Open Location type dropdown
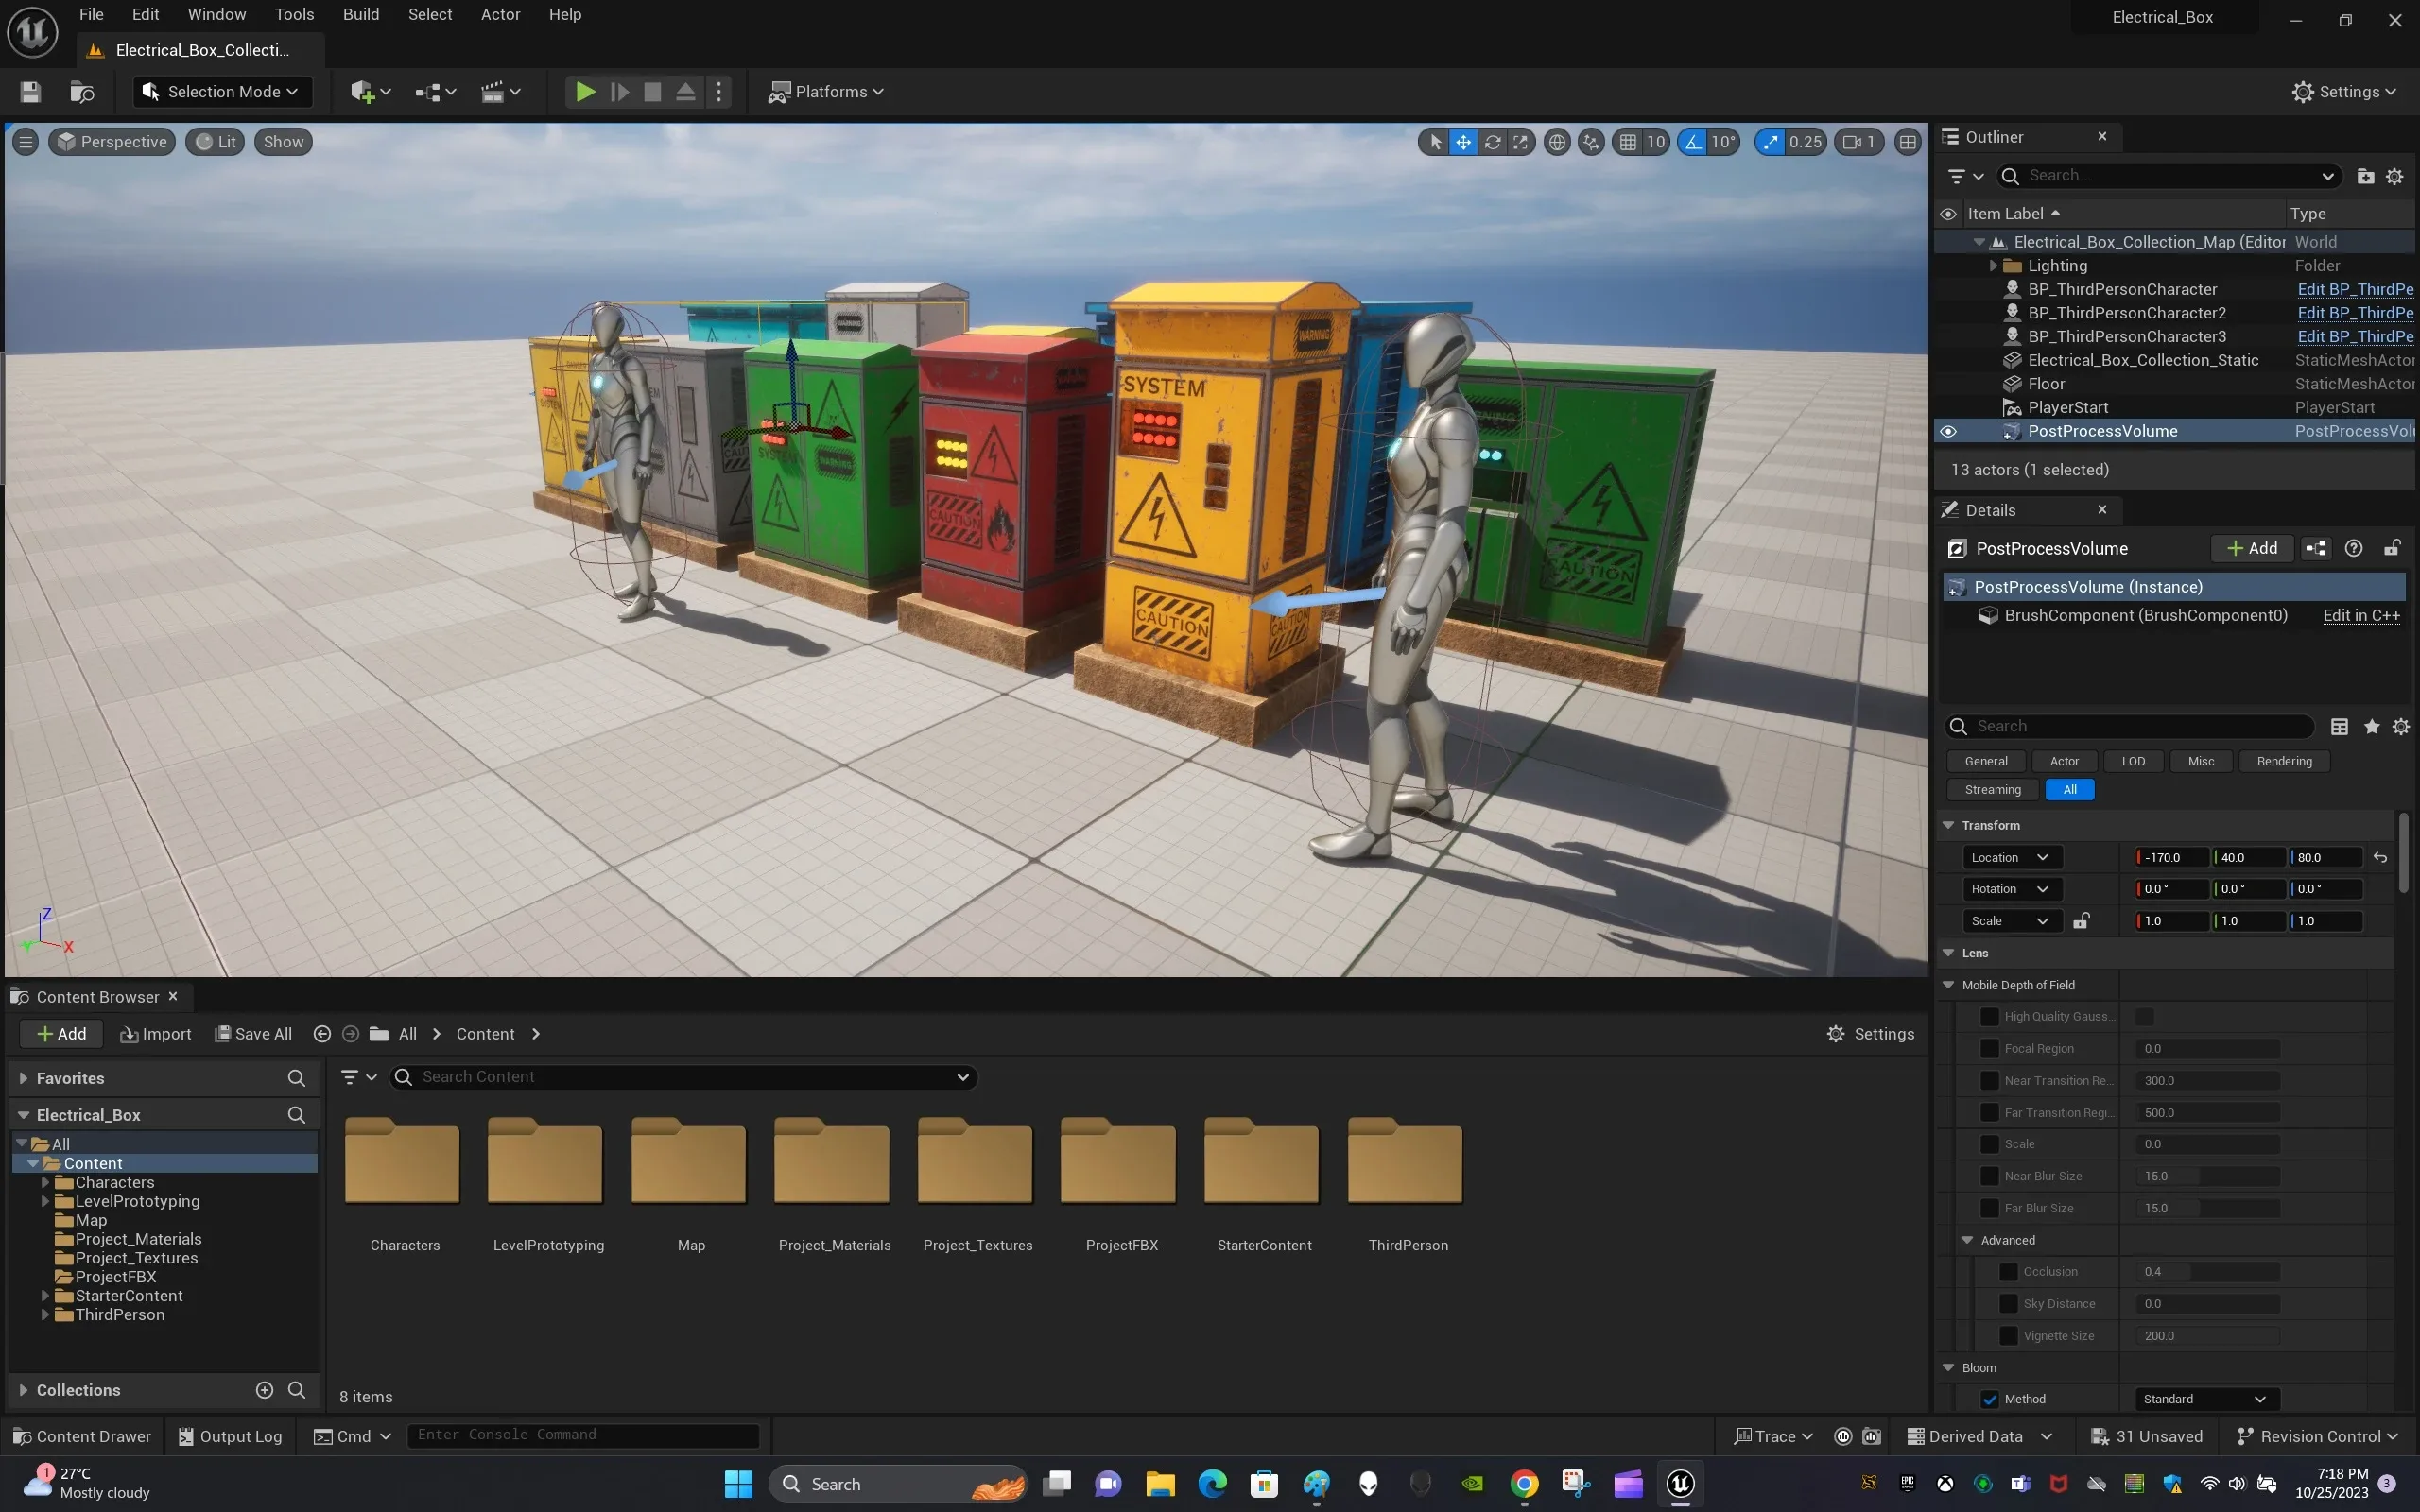This screenshot has width=2420, height=1512. pyautogui.click(x=2011, y=858)
